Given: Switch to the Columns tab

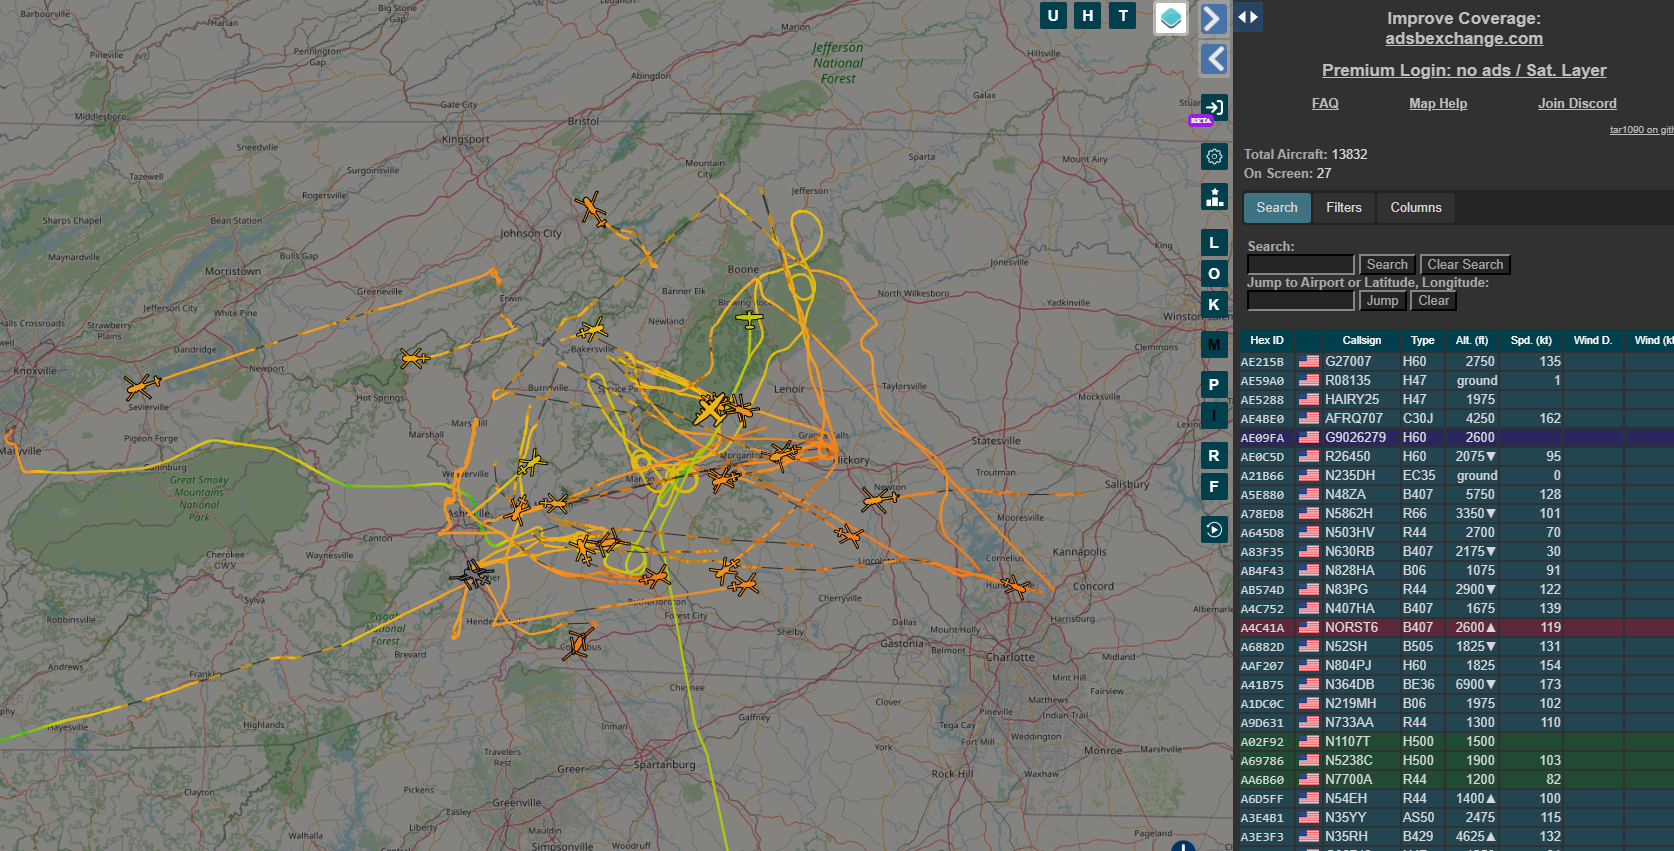Looking at the screenshot, I should [1416, 207].
